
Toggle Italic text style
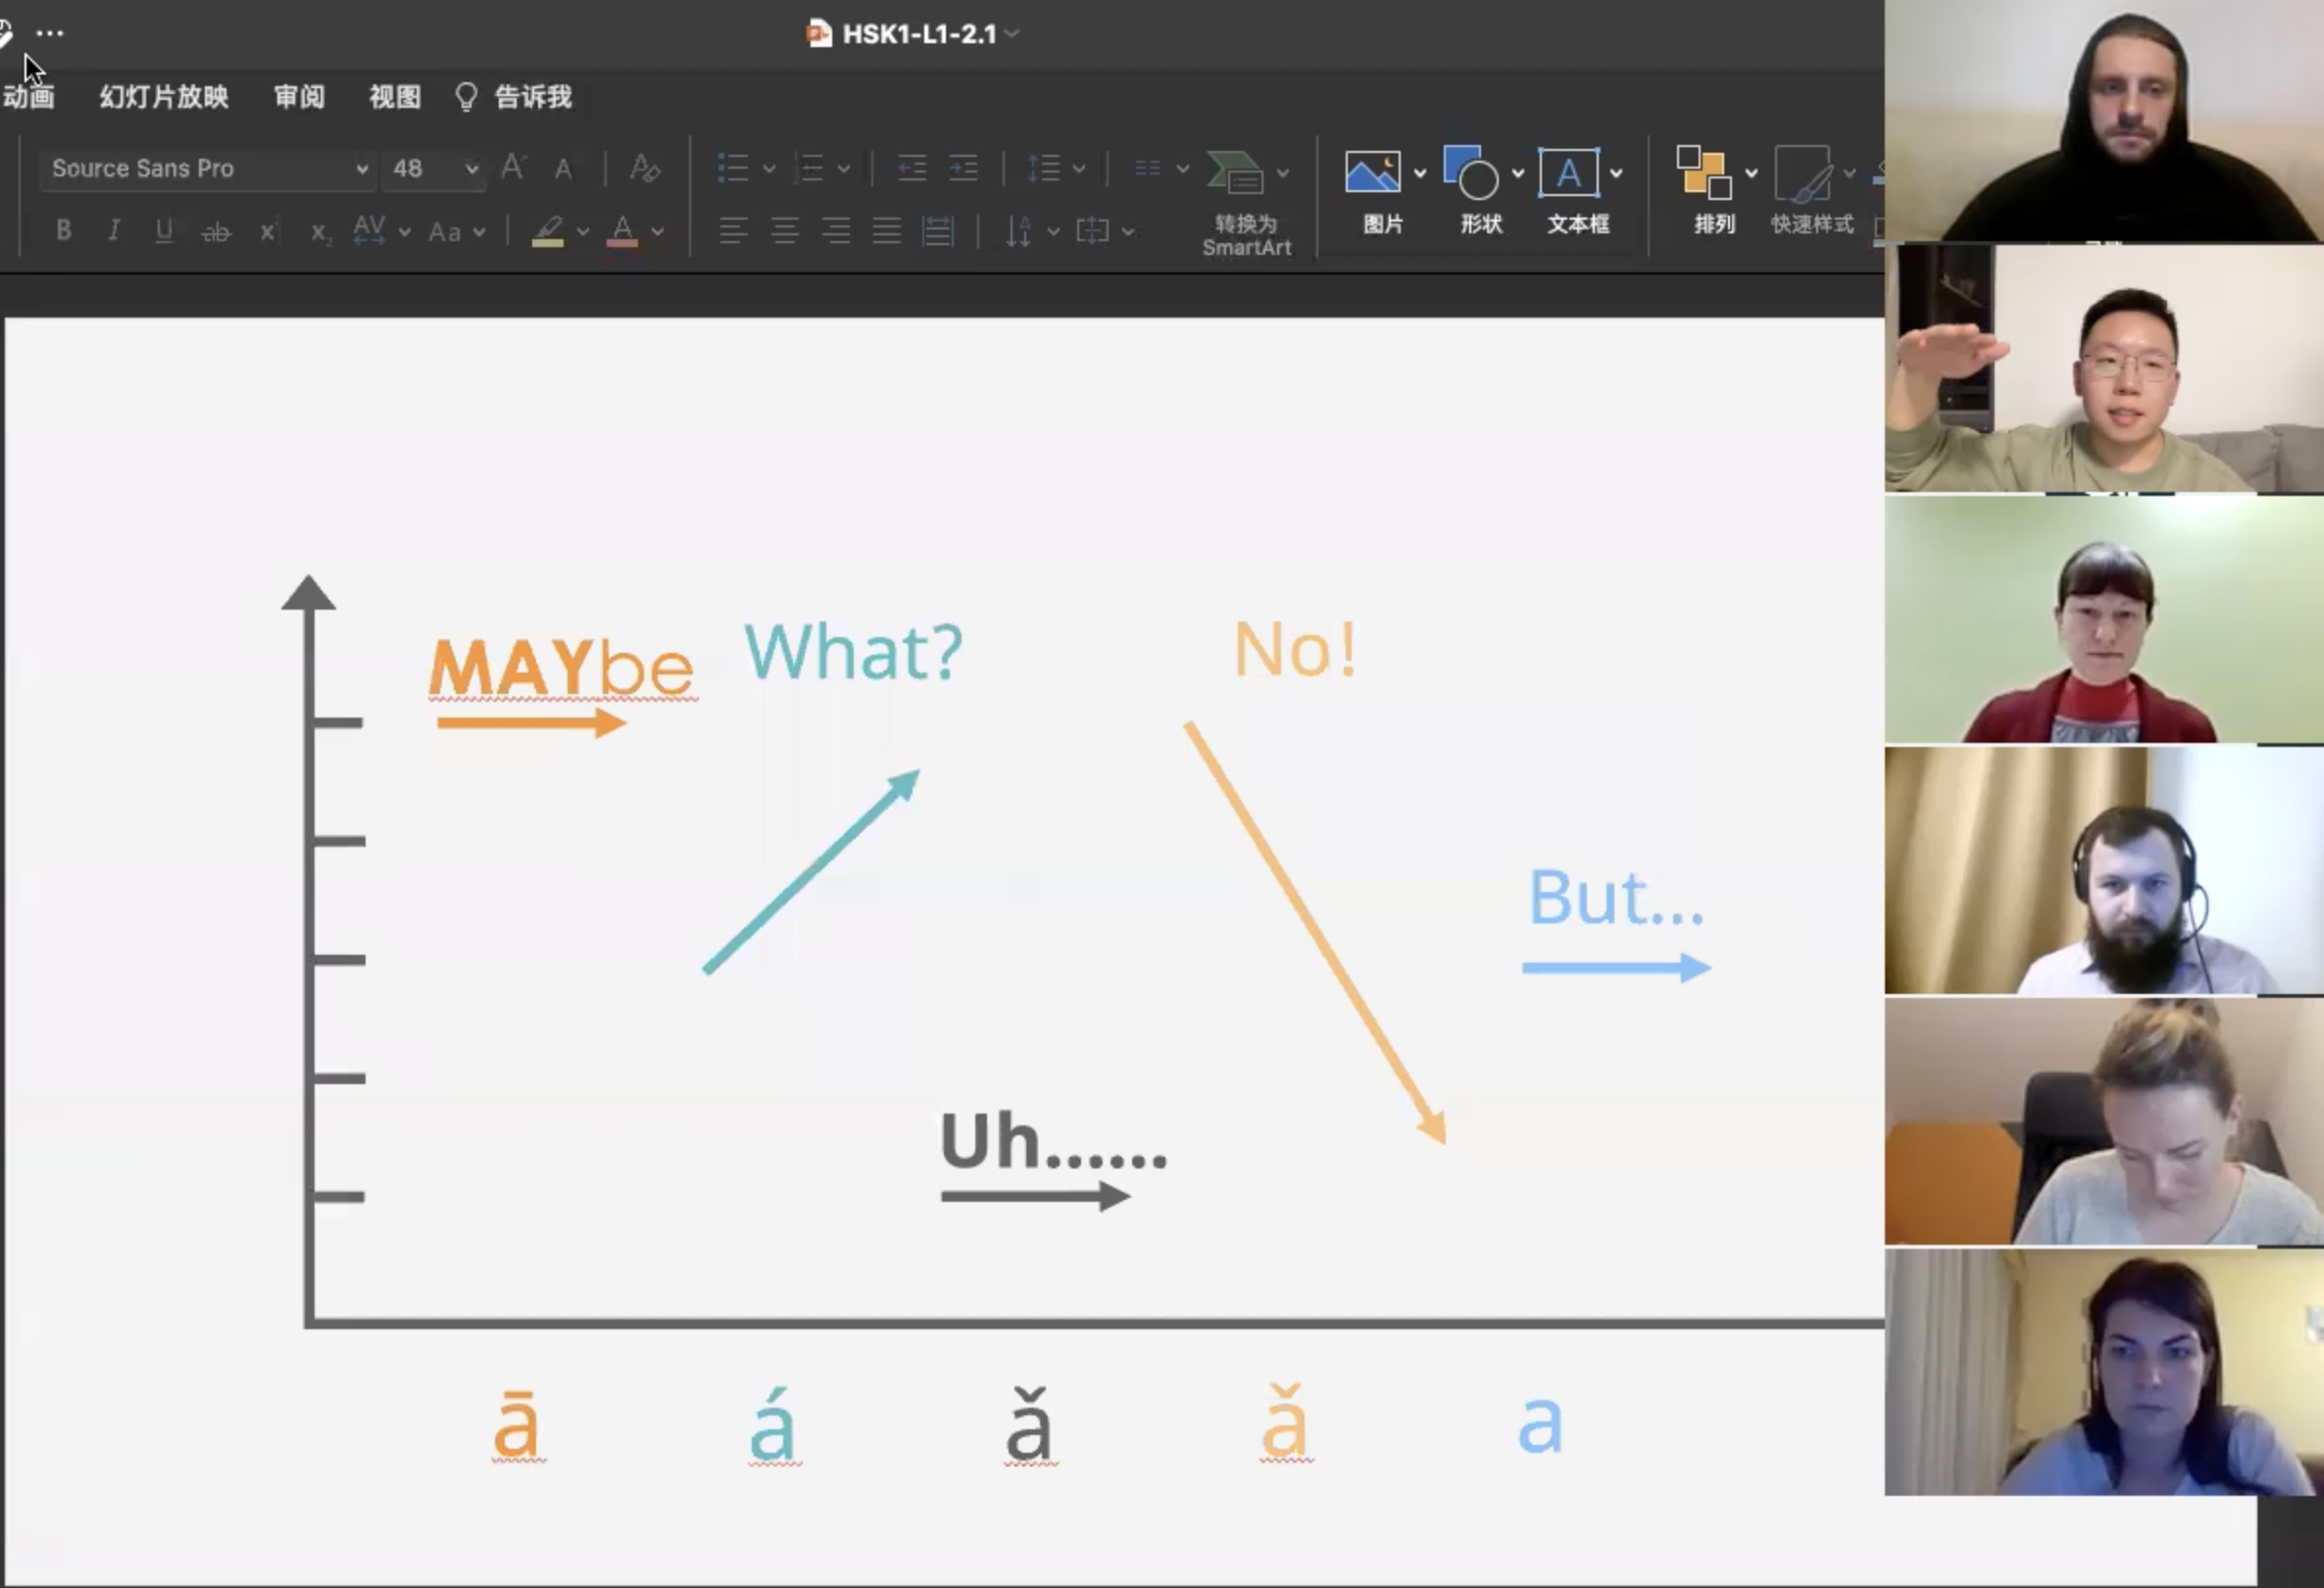114,231
